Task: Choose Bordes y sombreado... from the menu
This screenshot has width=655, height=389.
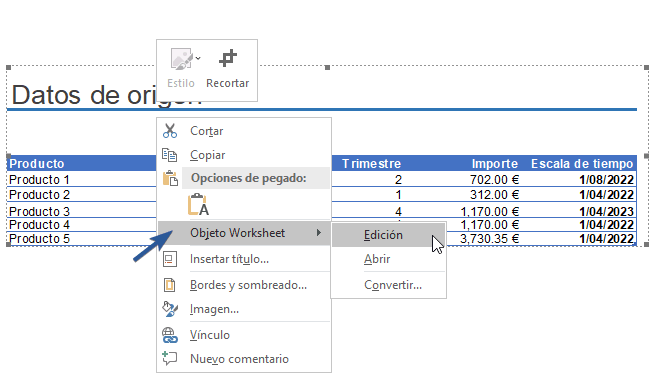Action: (244, 285)
